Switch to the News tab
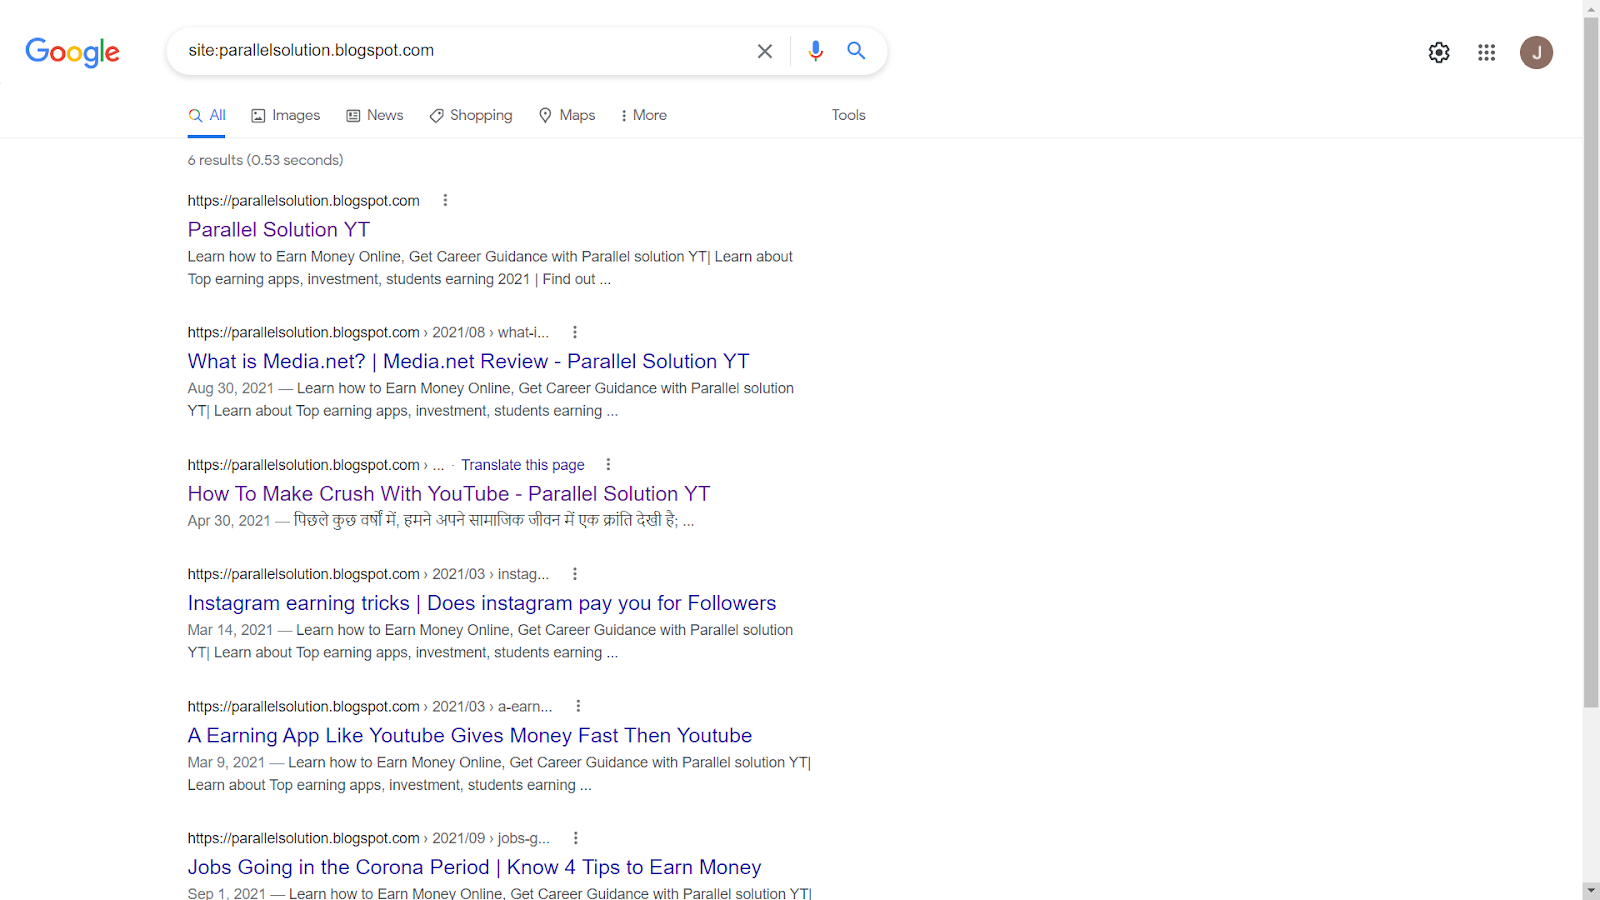 (x=375, y=115)
